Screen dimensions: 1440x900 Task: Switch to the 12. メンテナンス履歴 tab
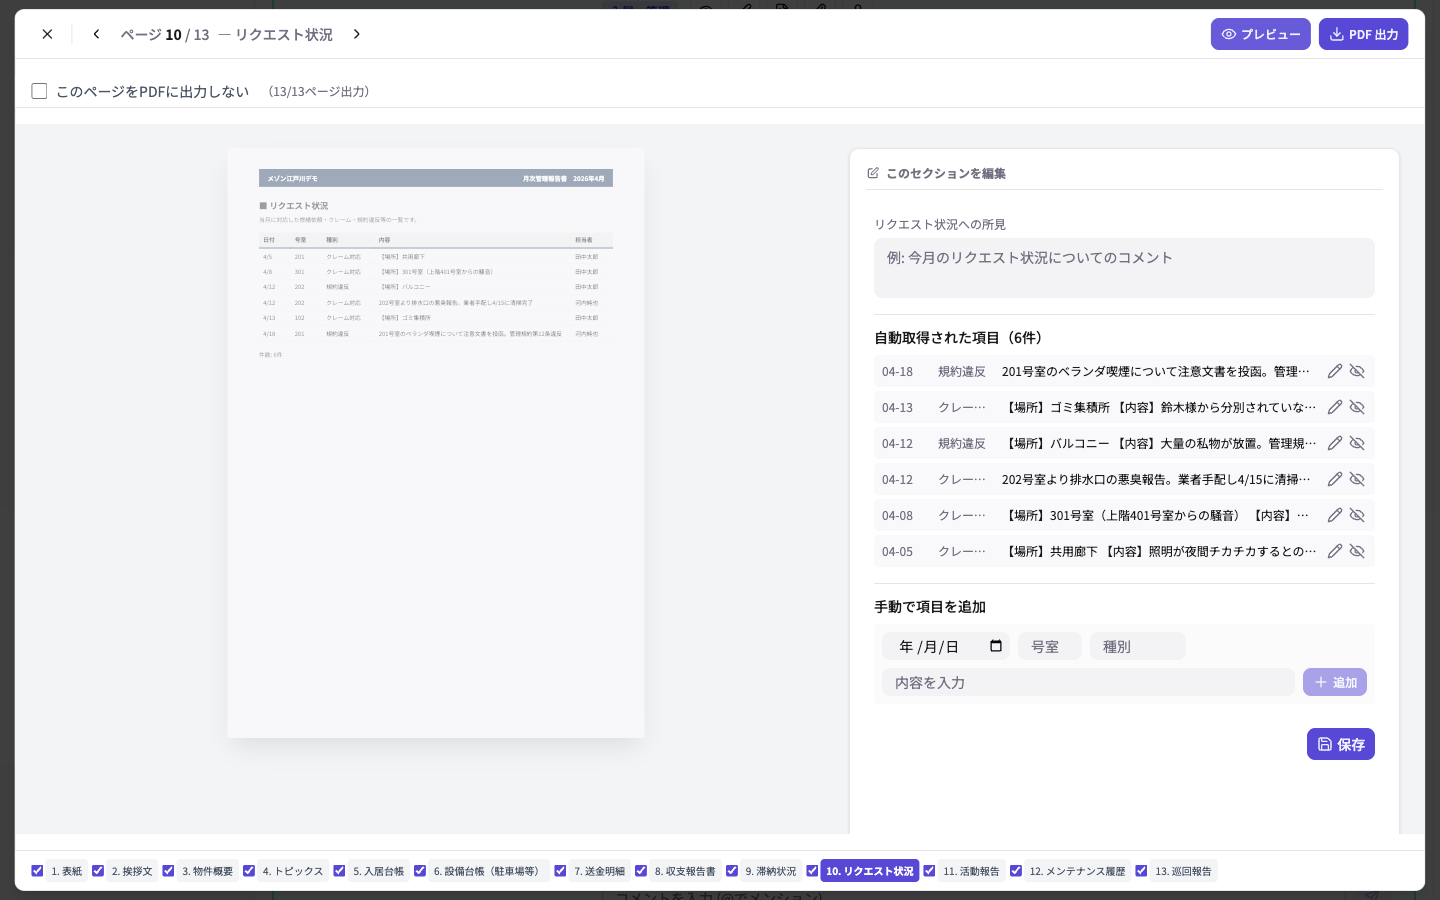pyautogui.click(x=1077, y=871)
